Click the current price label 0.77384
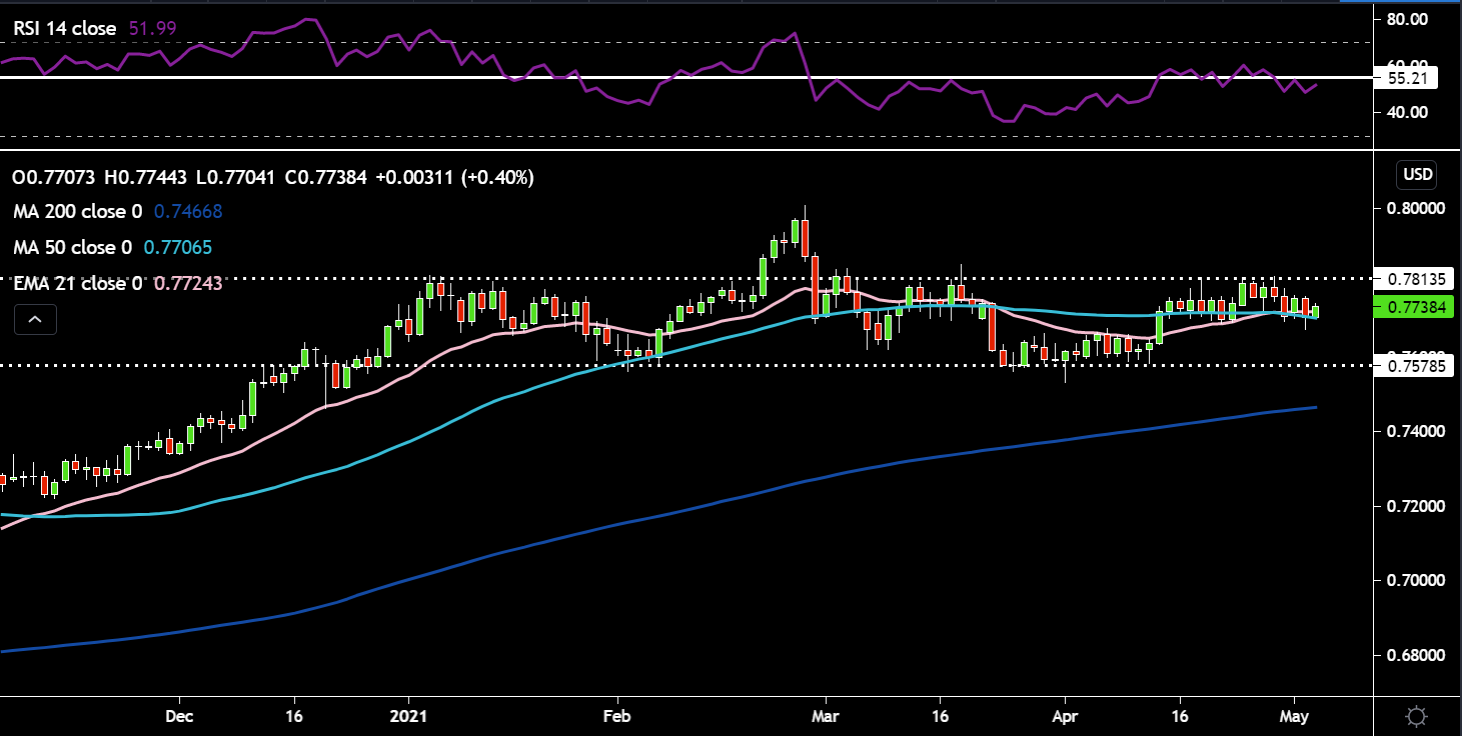Image resolution: width=1462 pixels, height=736 pixels. (x=1415, y=307)
